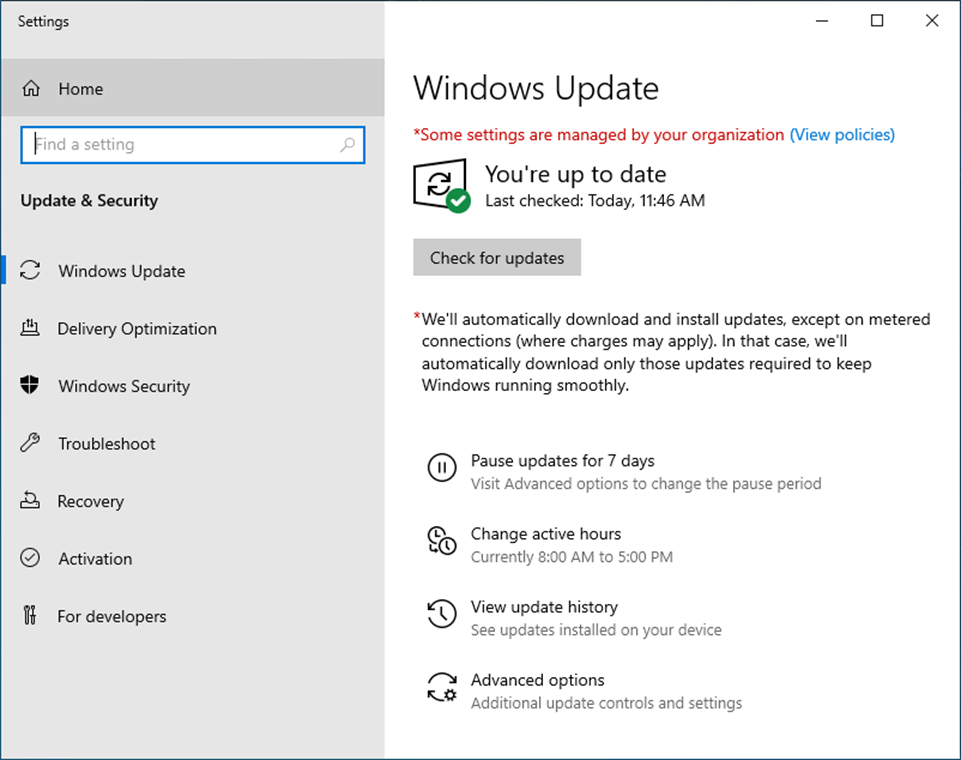Click 'See updates installed on your device' text
The height and width of the screenshot is (760, 961).
pos(596,630)
